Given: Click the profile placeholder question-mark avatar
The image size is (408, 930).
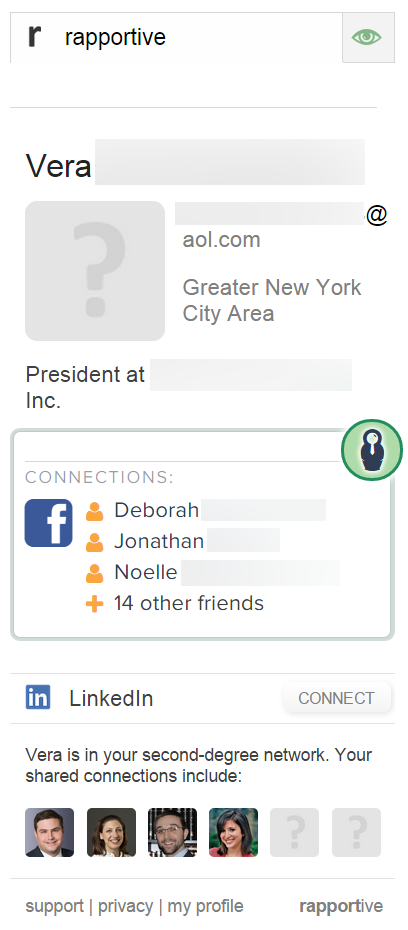Looking at the screenshot, I should click(x=95, y=271).
